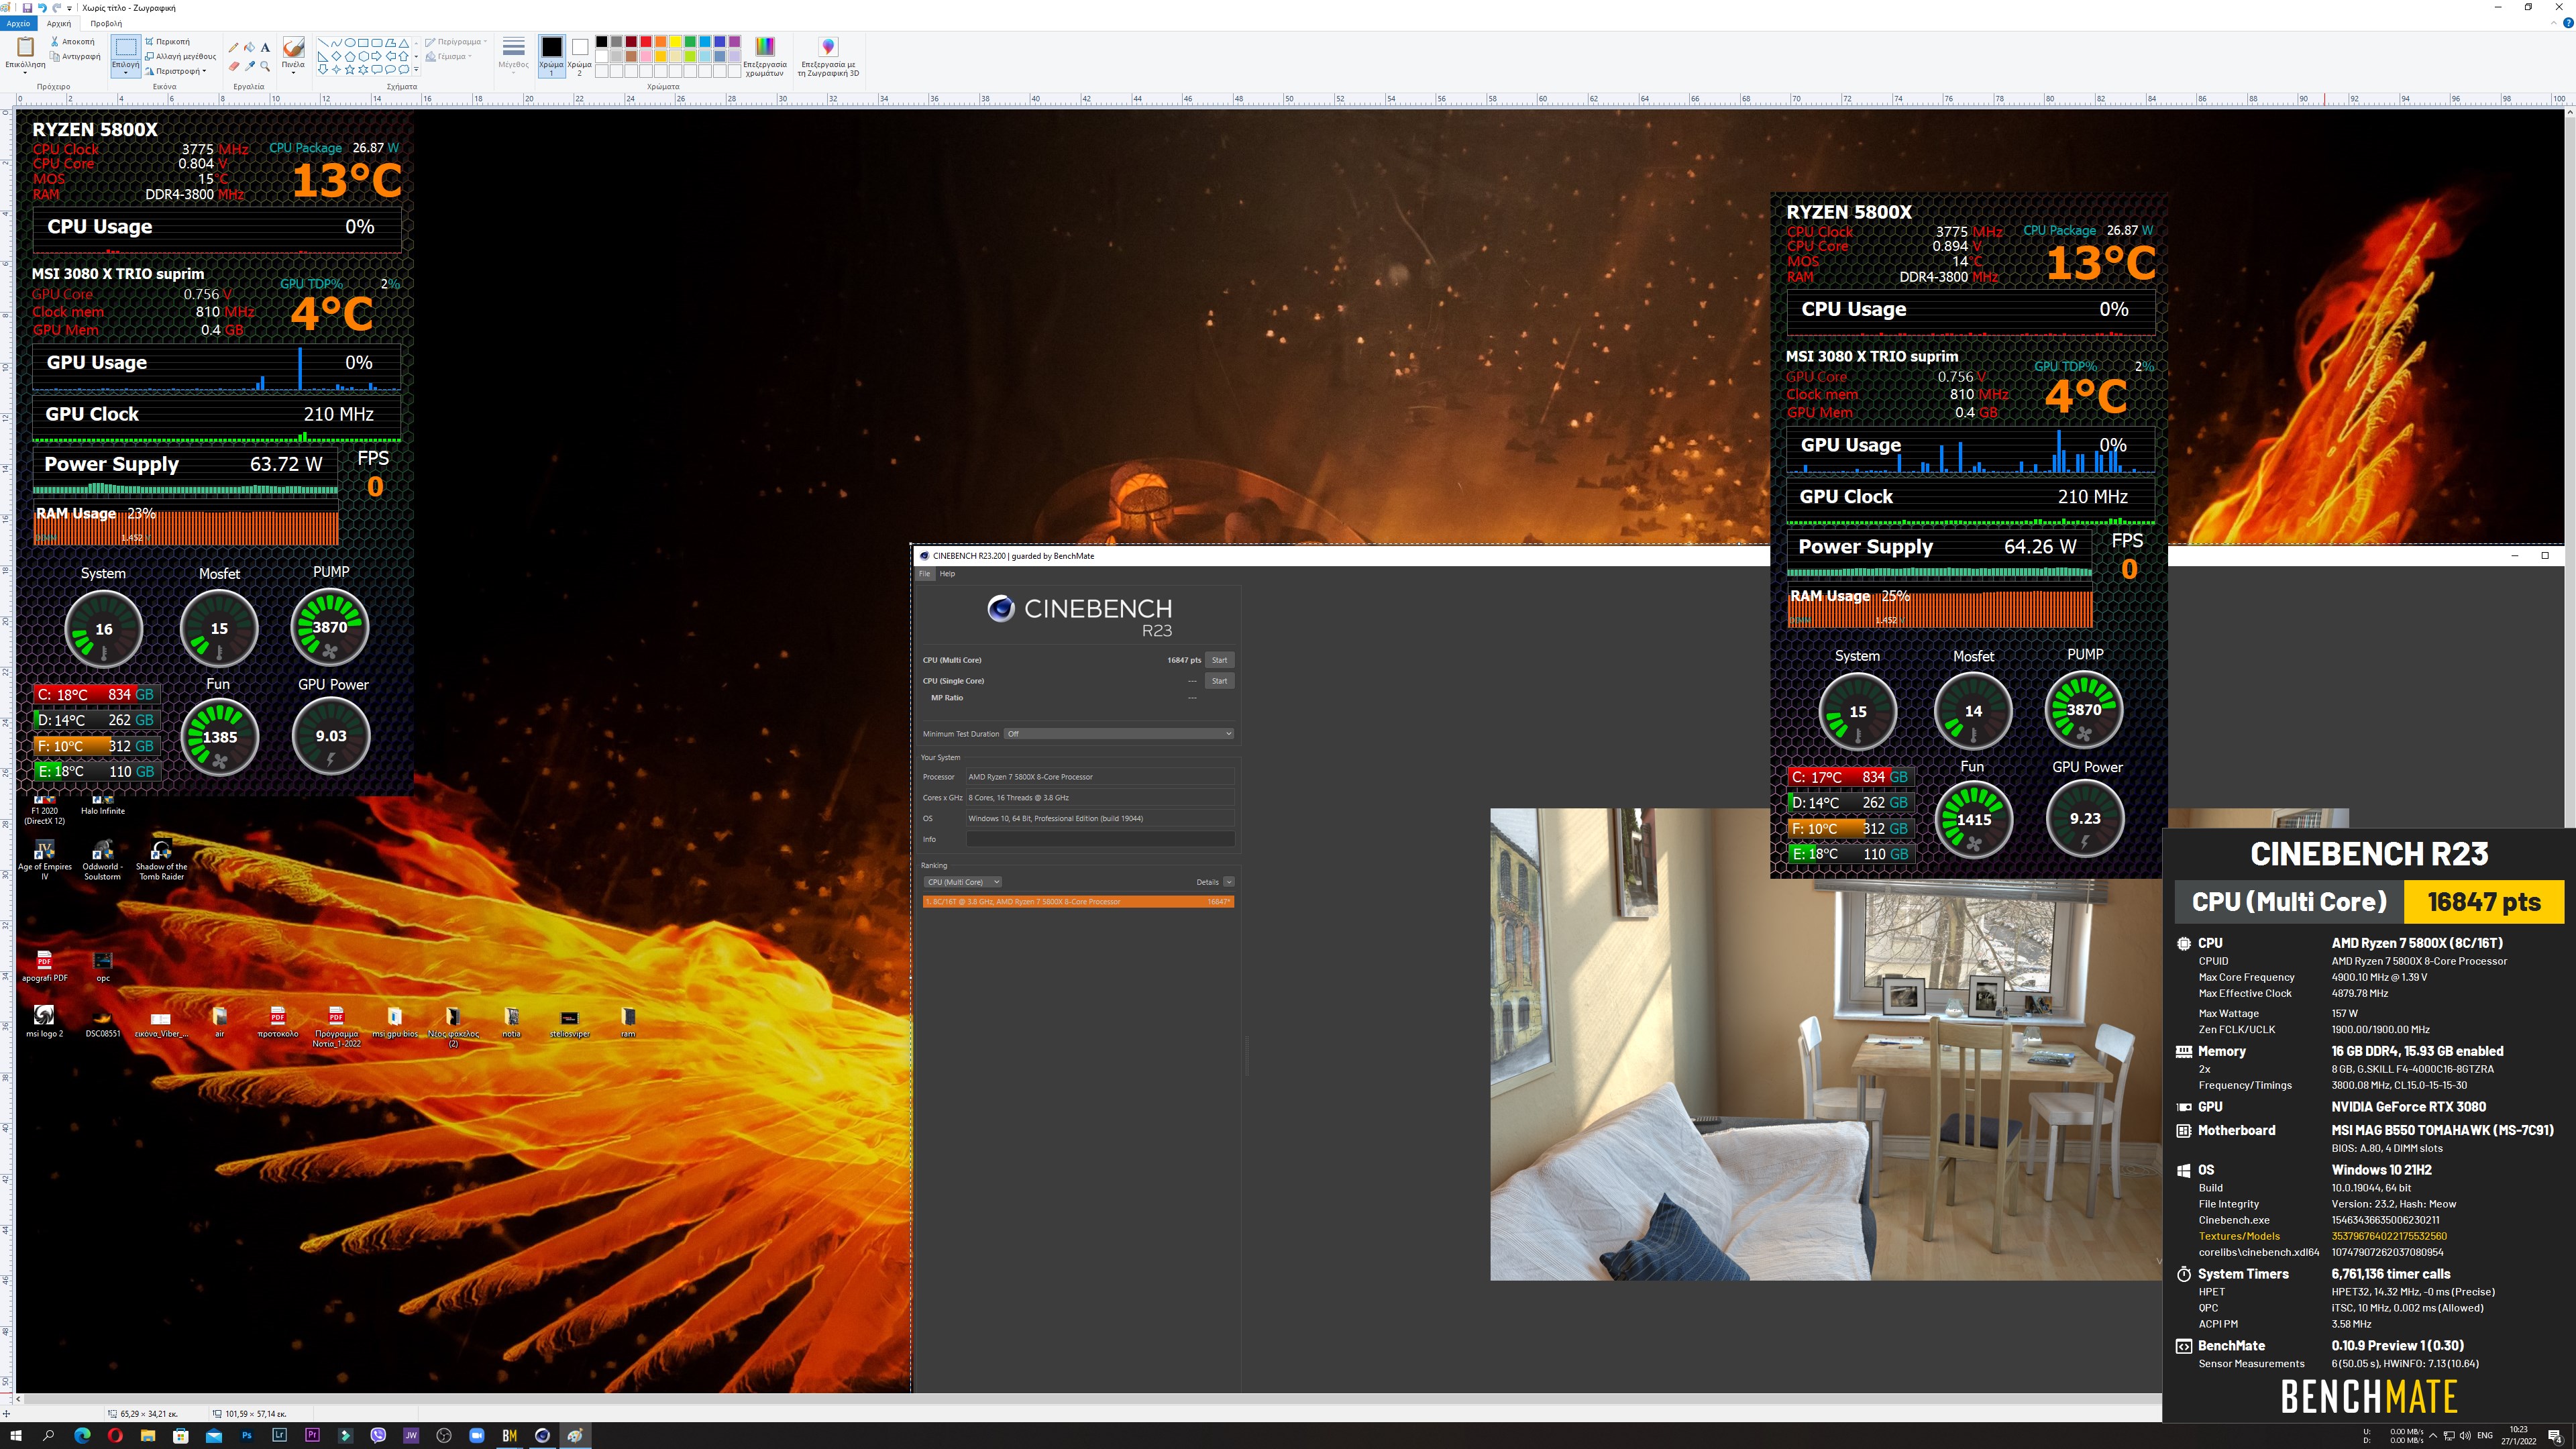Choose the yellow color swatch in the palette
The width and height of the screenshot is (2576, 1449).
pos(675,41)
